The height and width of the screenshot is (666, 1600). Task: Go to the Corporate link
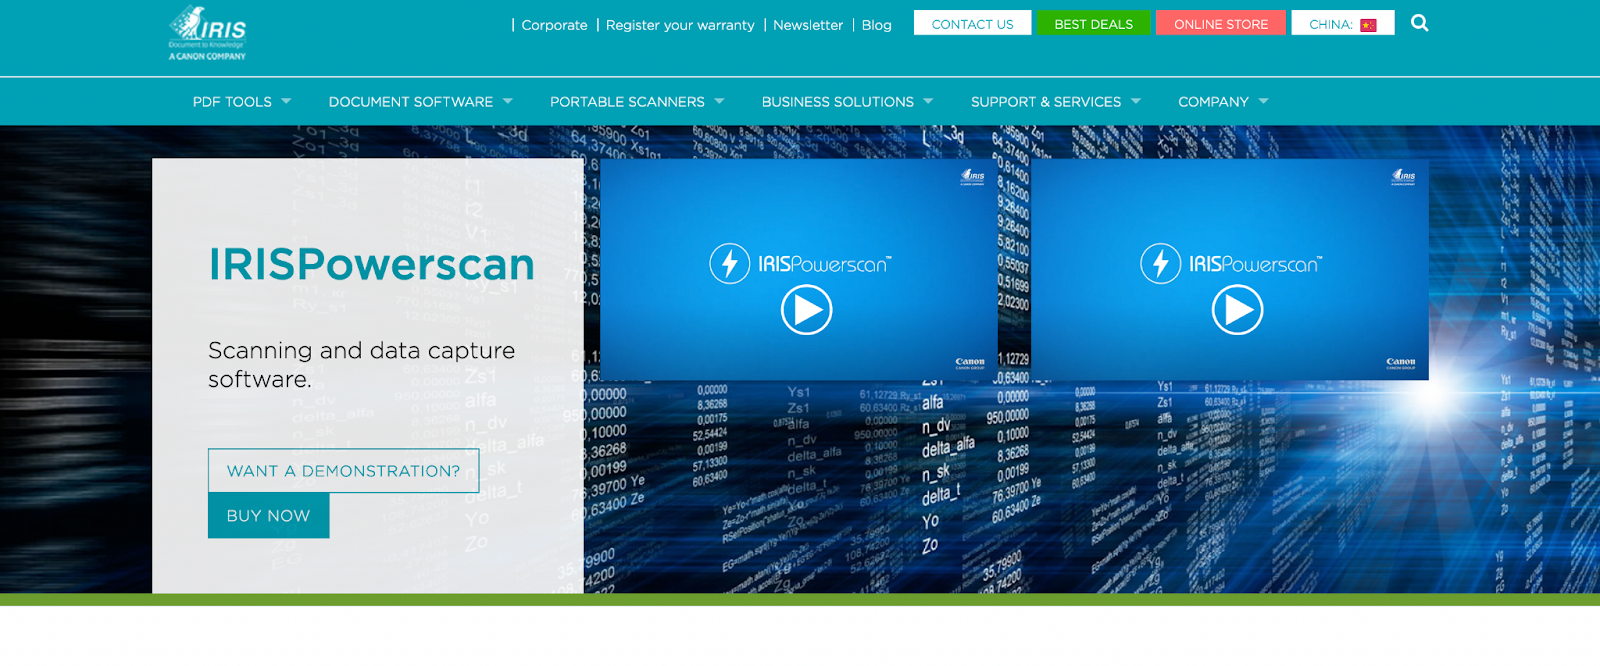[x=554, y=25]
